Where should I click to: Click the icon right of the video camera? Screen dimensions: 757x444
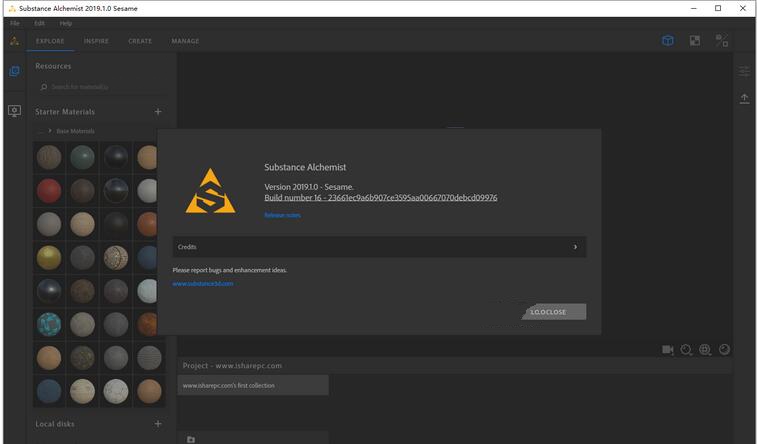pos(686,349)
